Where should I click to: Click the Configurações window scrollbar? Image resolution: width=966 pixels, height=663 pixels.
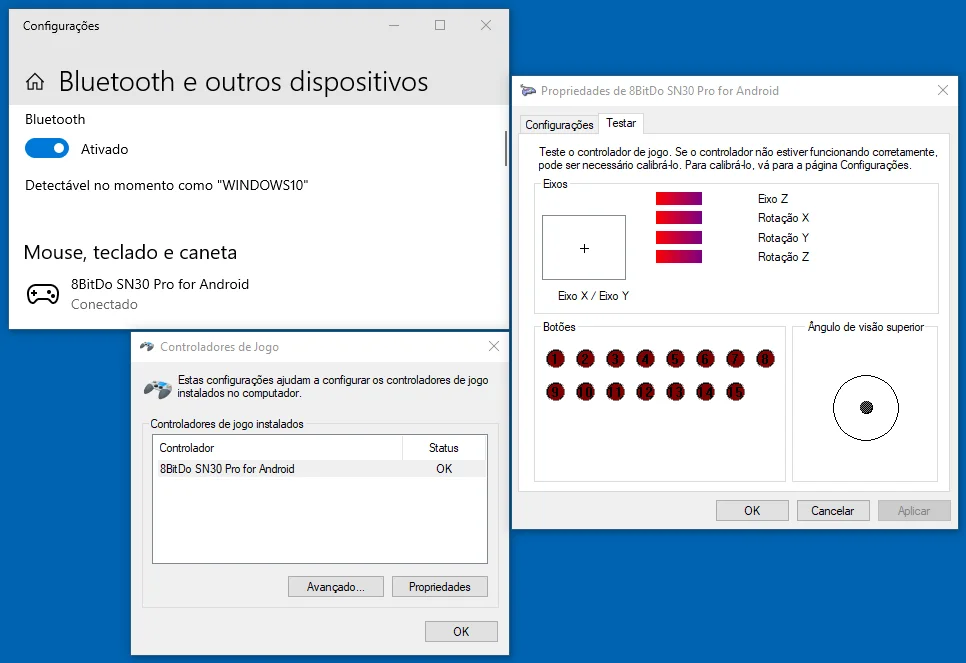coord(506,148)
